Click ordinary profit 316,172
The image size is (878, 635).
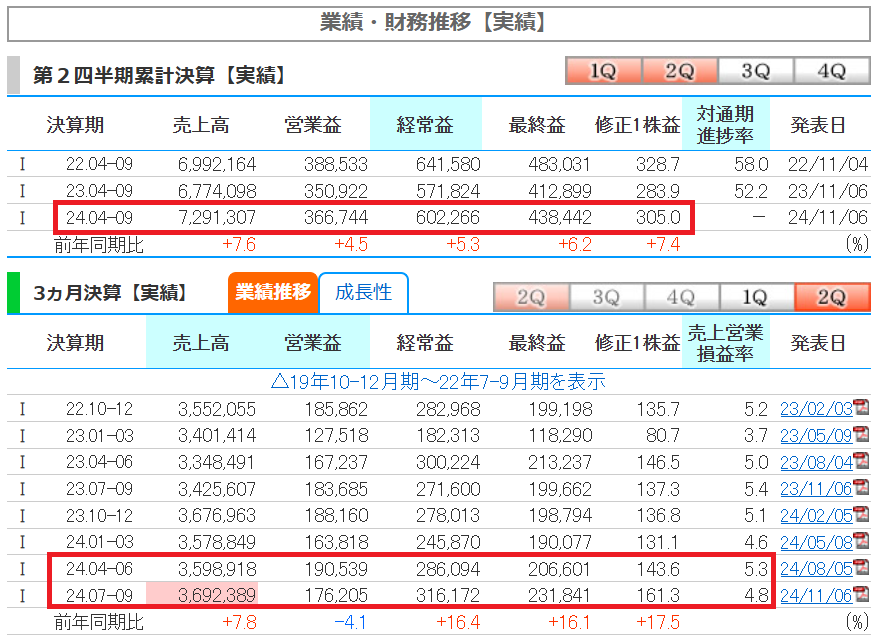pos(448,595)
